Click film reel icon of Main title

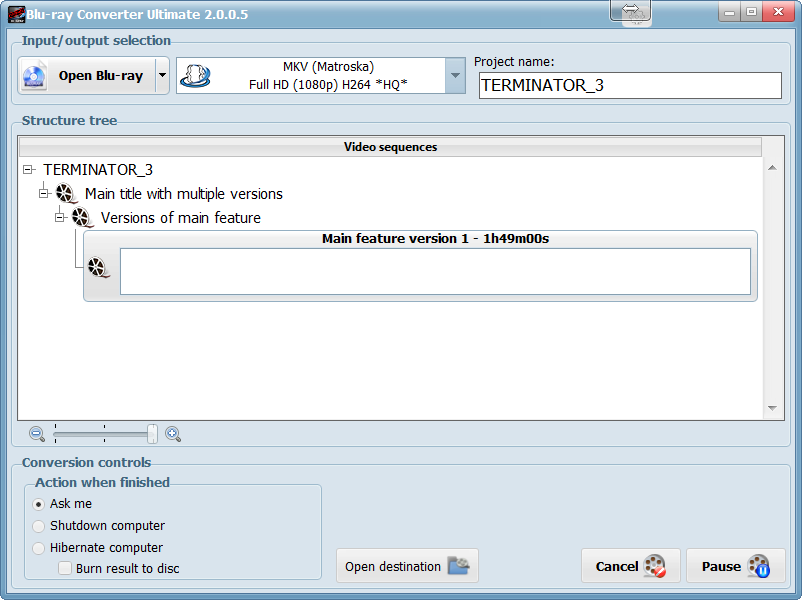(x=66, y=194)
